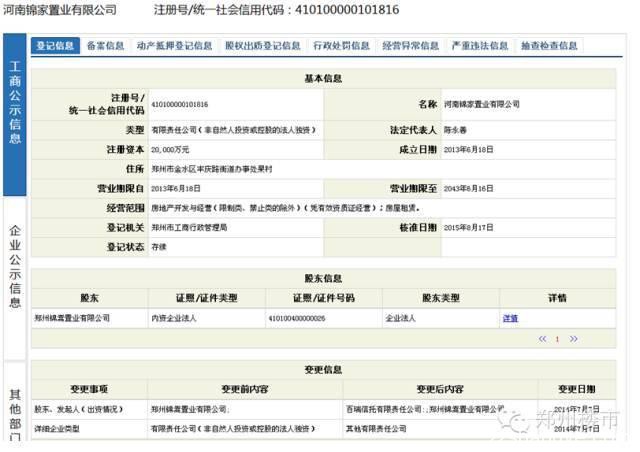Select the 工商公示信息 sidebar section
Viewport: 640px width, 452px height.
15,115
